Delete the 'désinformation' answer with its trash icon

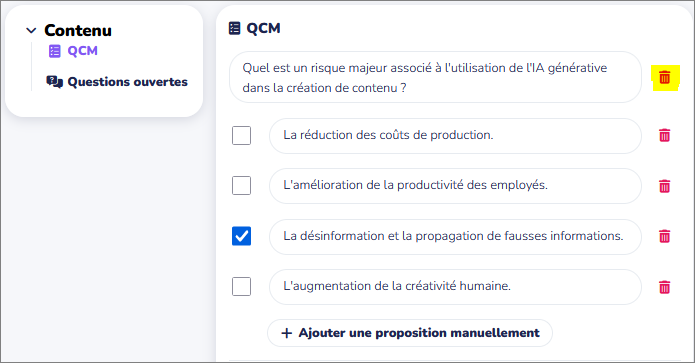pyautogui.click(x=664, y=236)
